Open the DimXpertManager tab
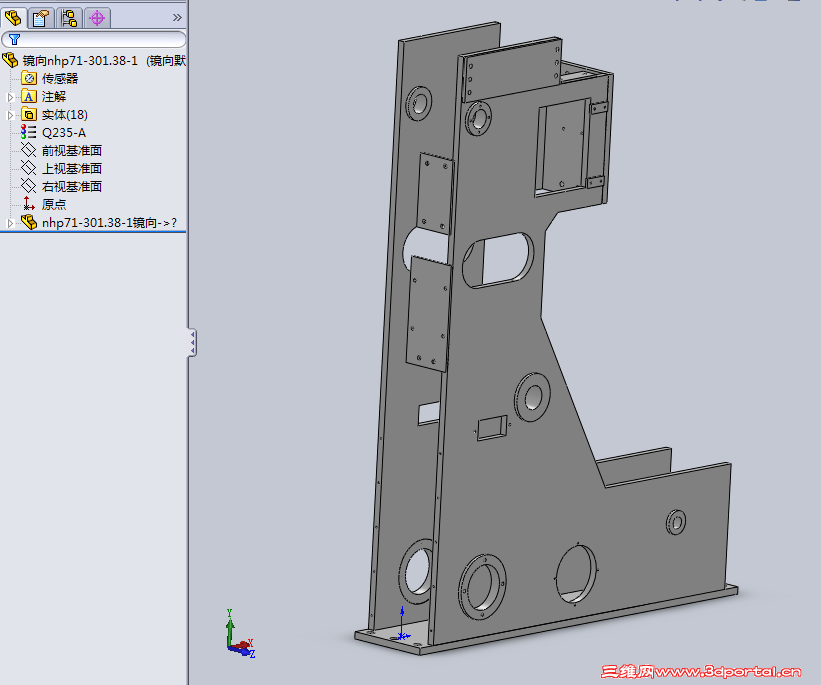Viewport: 821px width, 685px height. pos(97,18)
